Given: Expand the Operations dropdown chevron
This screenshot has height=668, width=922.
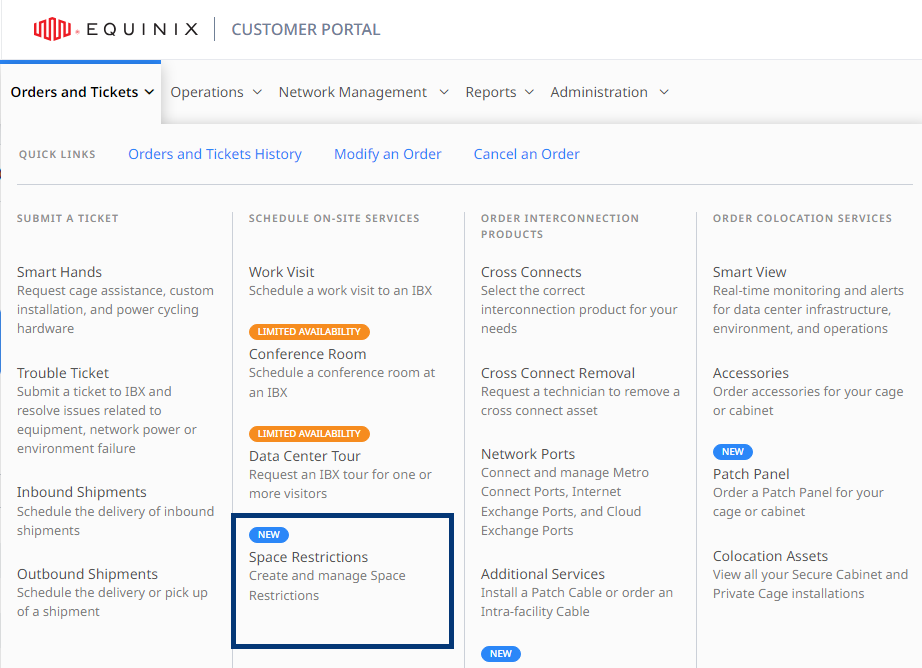Looking at the screenshot, I should pyautogui.click(x=258, y=92).
